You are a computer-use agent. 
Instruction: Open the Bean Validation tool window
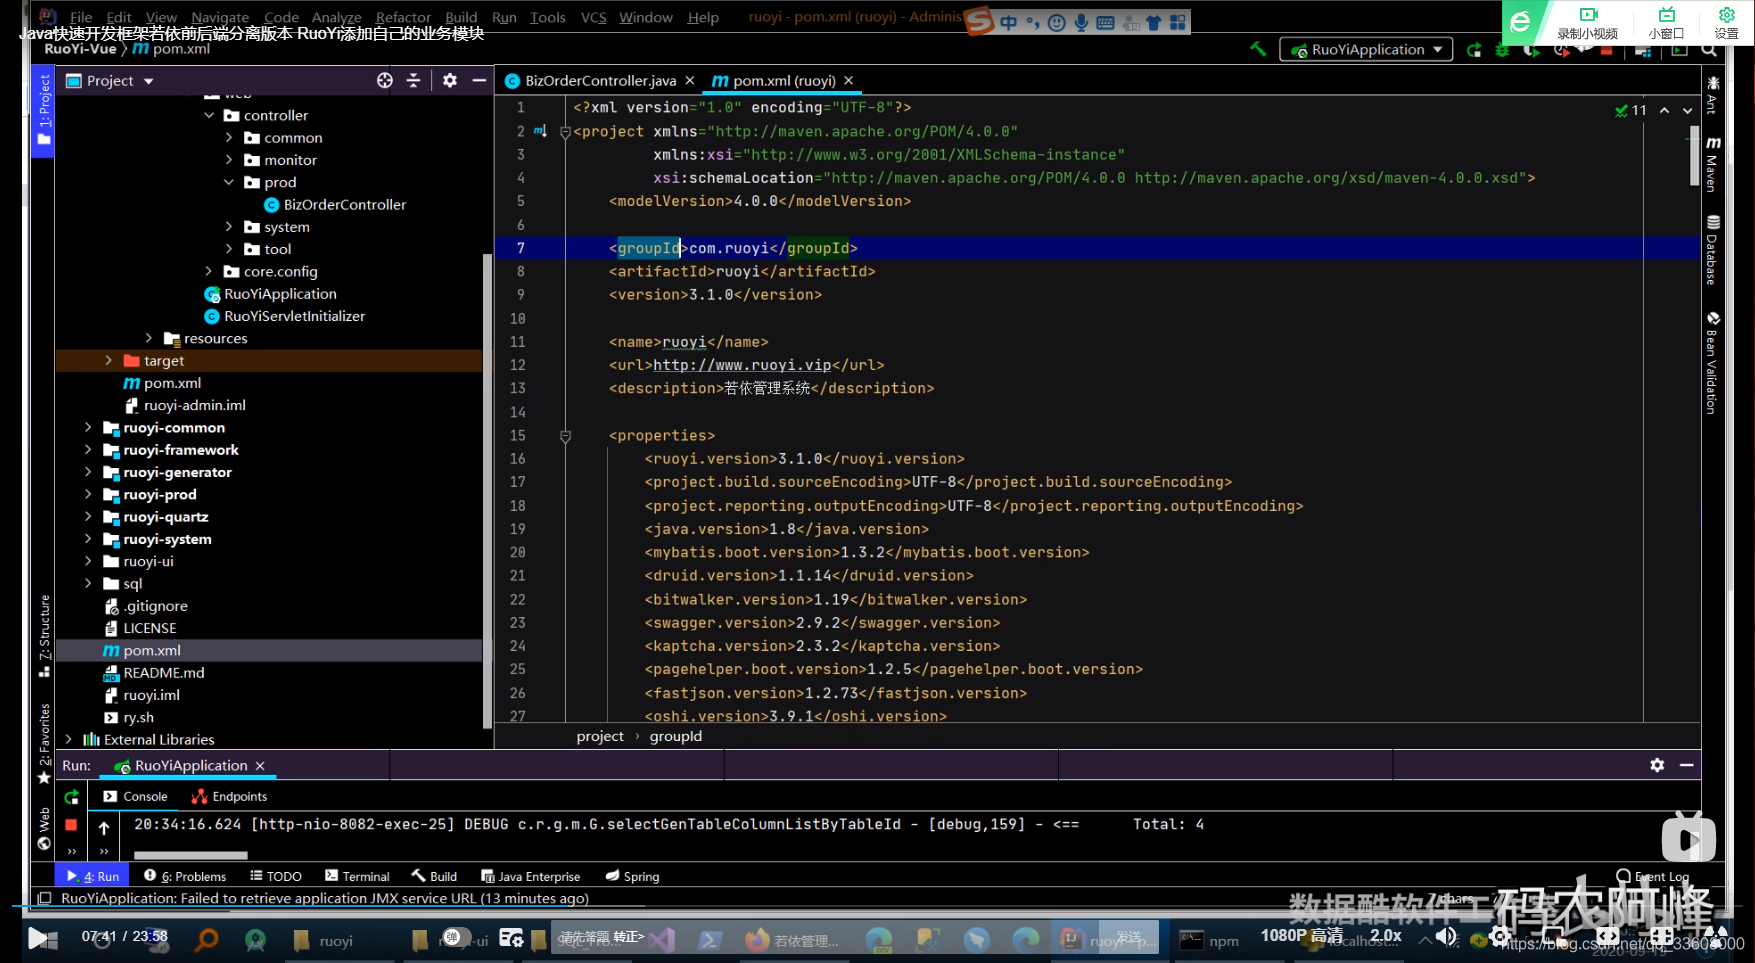pyautogui.click(x=1712, y=362)
